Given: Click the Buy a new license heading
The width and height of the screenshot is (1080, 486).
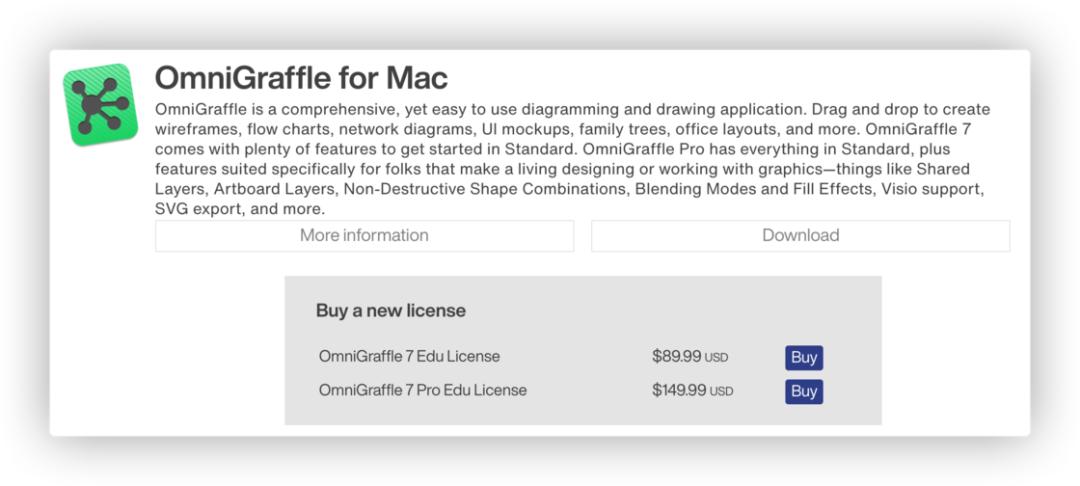Looking at the screenshot, I should 391,310.
